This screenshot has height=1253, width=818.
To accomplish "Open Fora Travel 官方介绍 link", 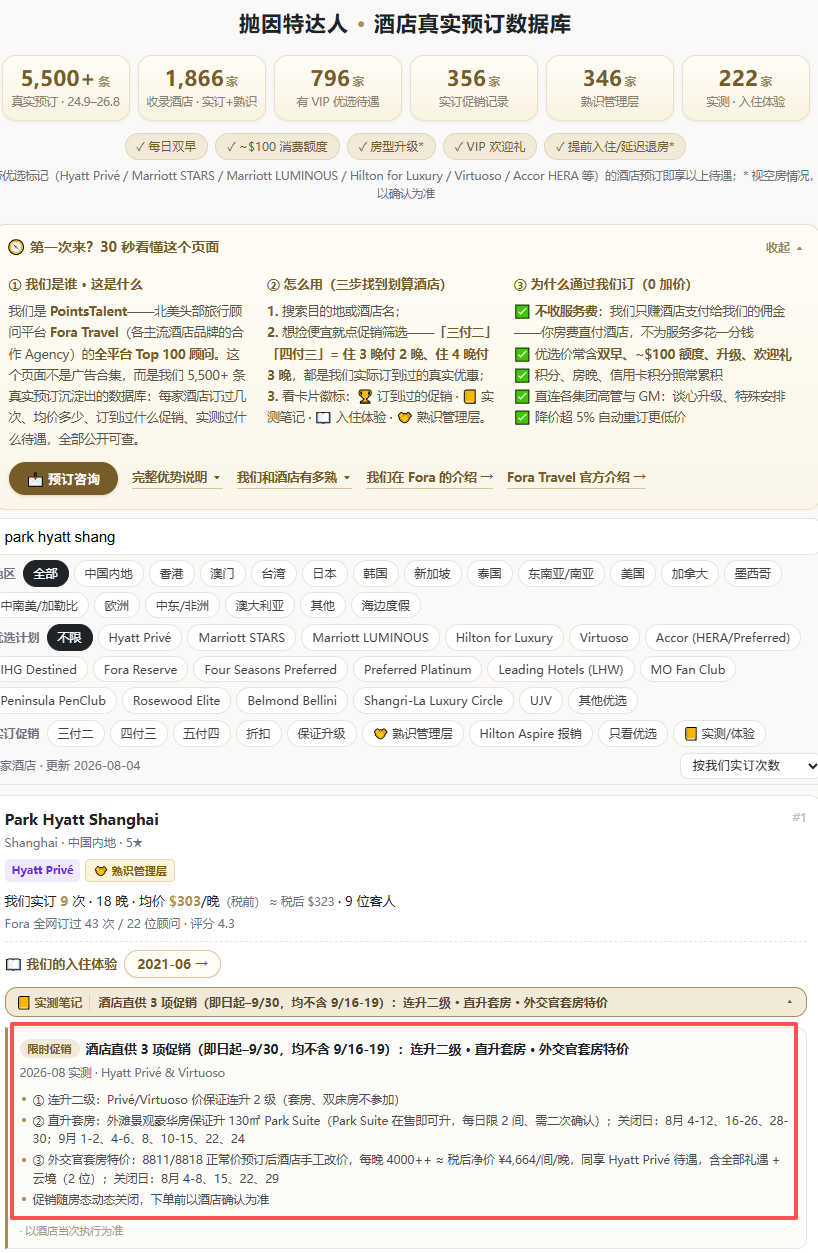I will click(x=577, y=478).
